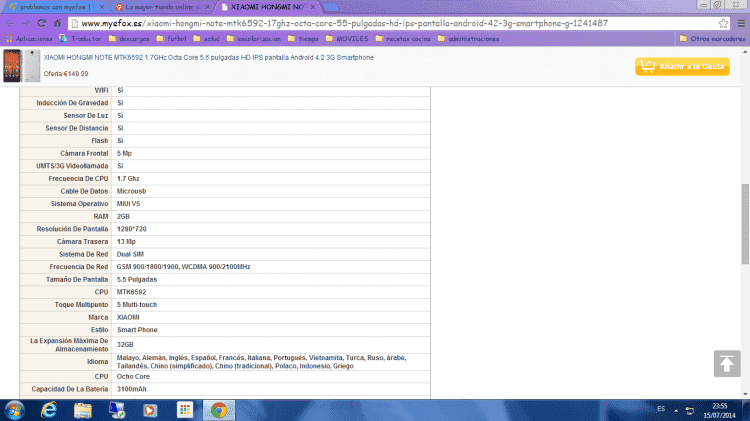The height and width of the screenshot is (421, 750).
Task: Click the Oferta €149.99 price
Action: (66, 74)
